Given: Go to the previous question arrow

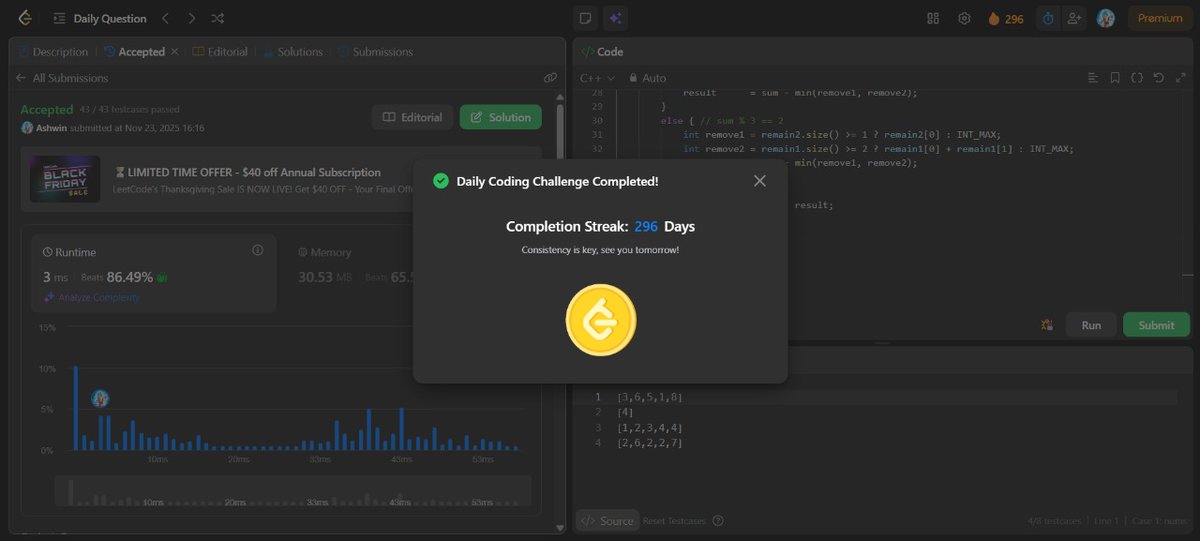Looking at the screenshot, I should click(x=166, y=18).
